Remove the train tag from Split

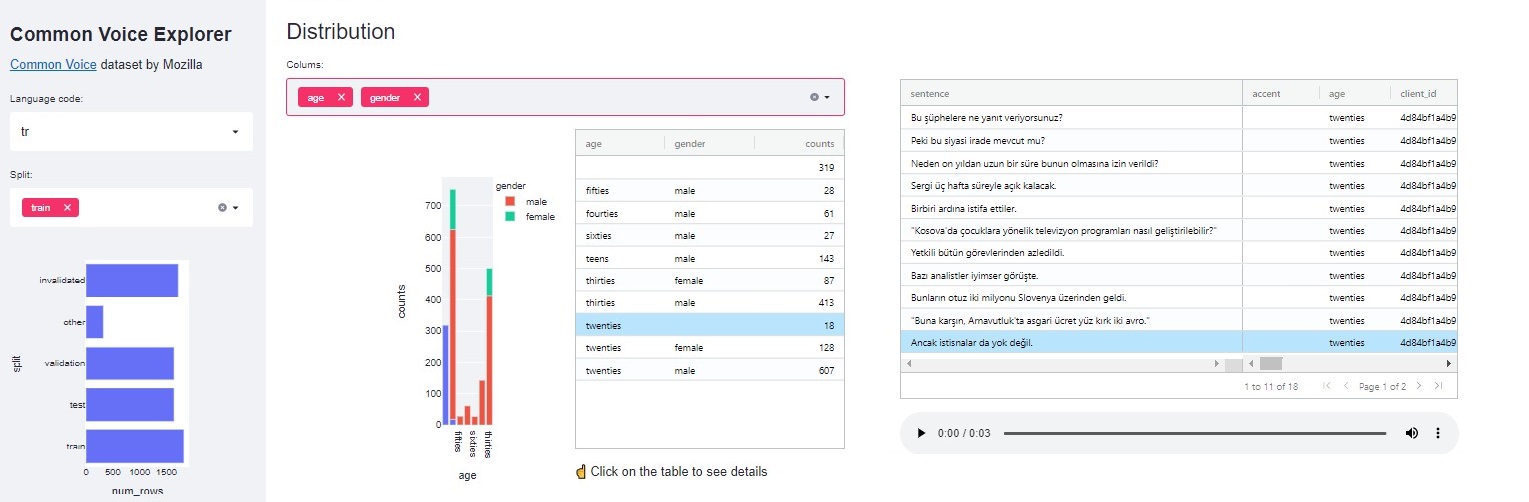[x=67, y=207]
